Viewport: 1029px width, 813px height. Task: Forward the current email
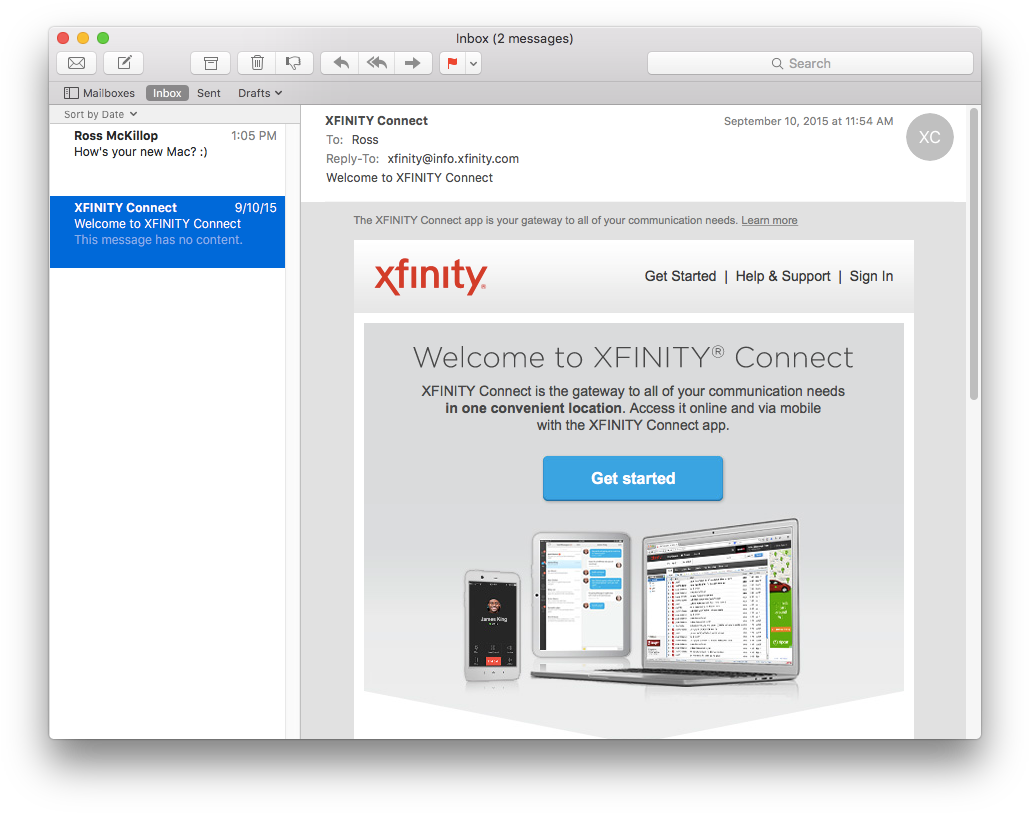(413, 62)
